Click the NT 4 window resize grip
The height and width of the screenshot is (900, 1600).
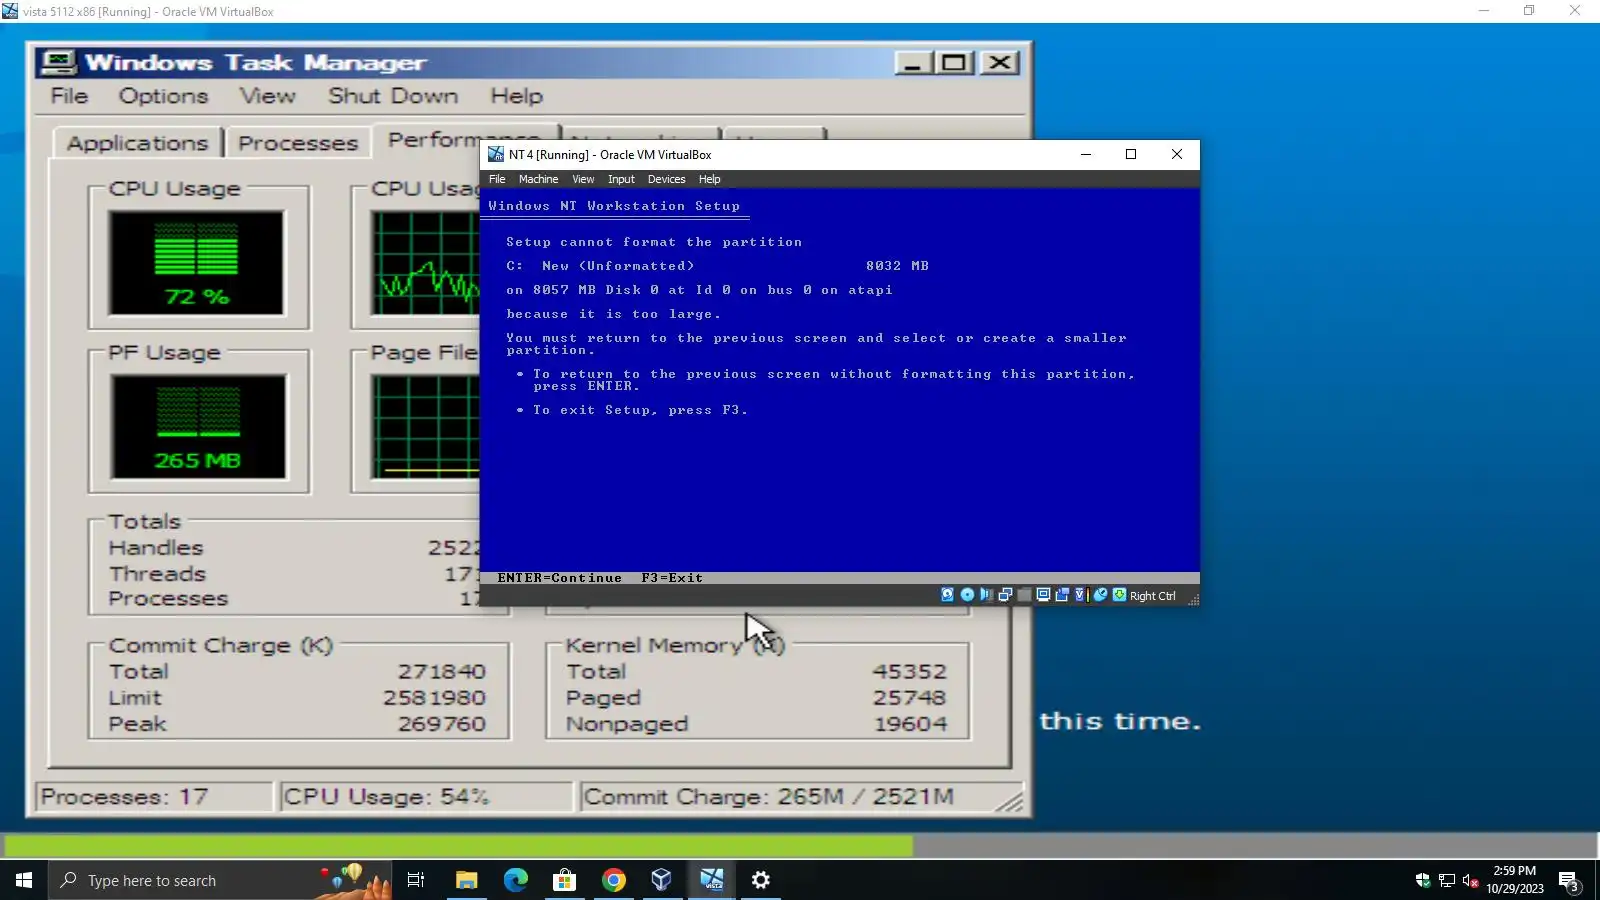pyautogui.click(x=1193, y=599)
